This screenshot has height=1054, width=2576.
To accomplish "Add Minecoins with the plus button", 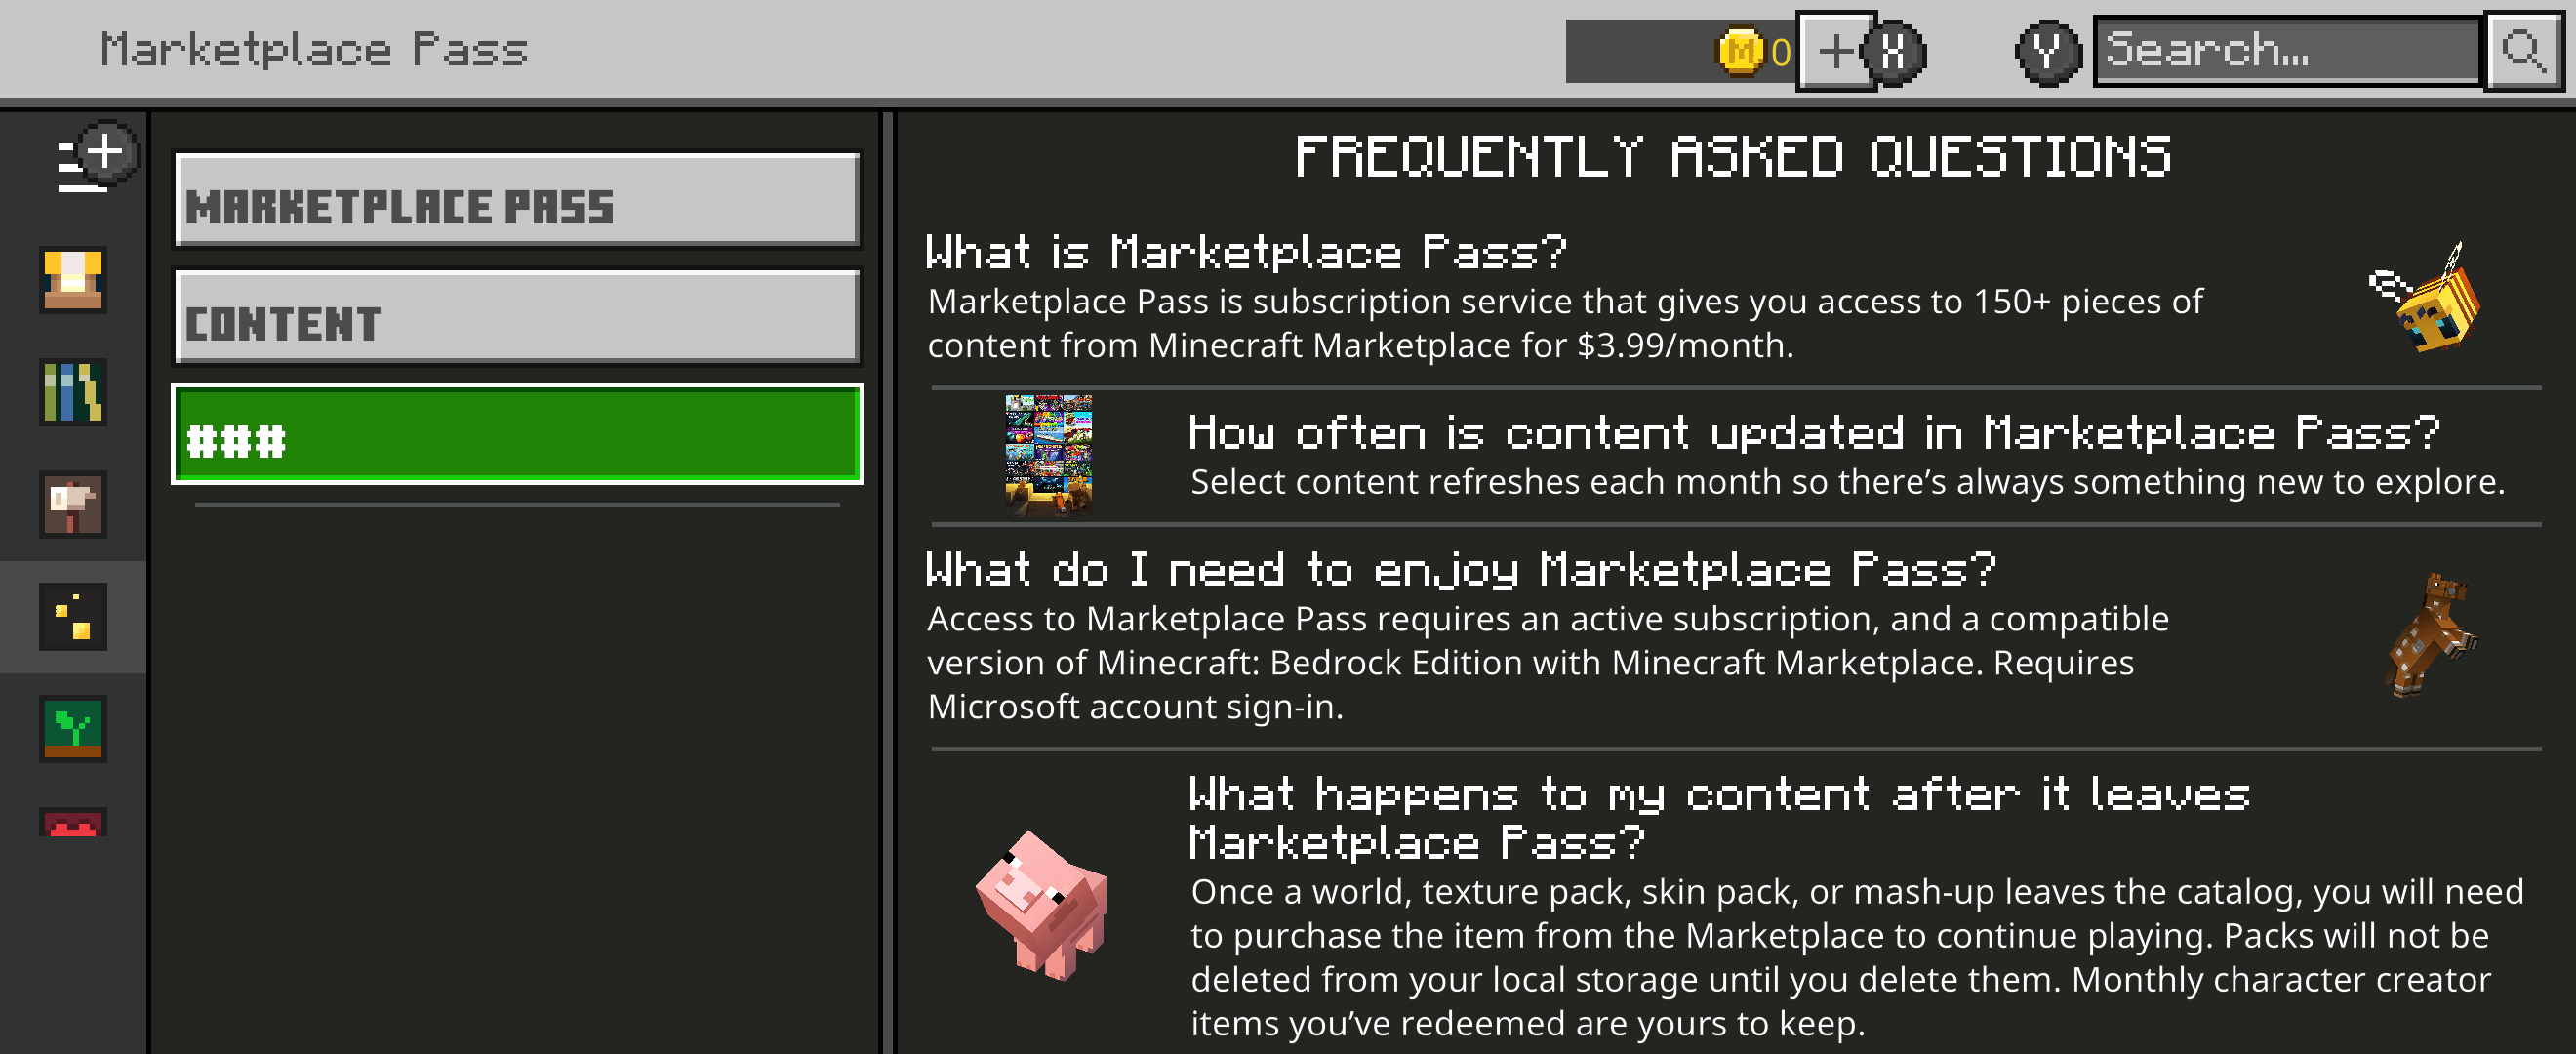I will [1836, 51].
